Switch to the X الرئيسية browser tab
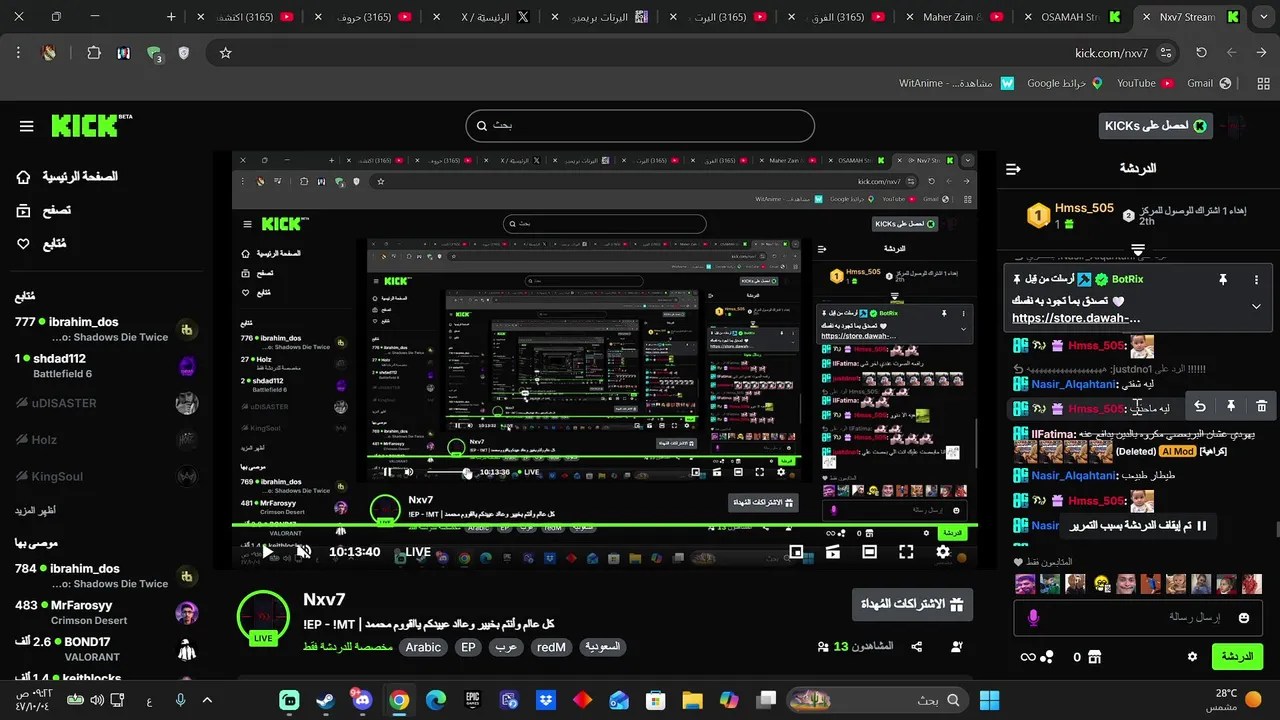 coord(490,17)
